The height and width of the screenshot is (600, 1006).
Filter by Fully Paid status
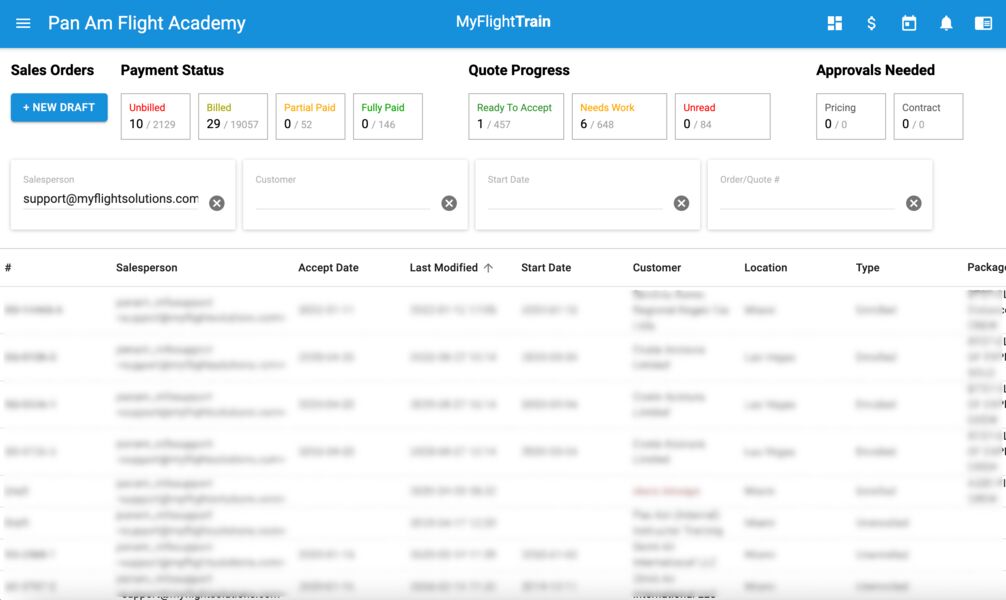tap(388, 116)
